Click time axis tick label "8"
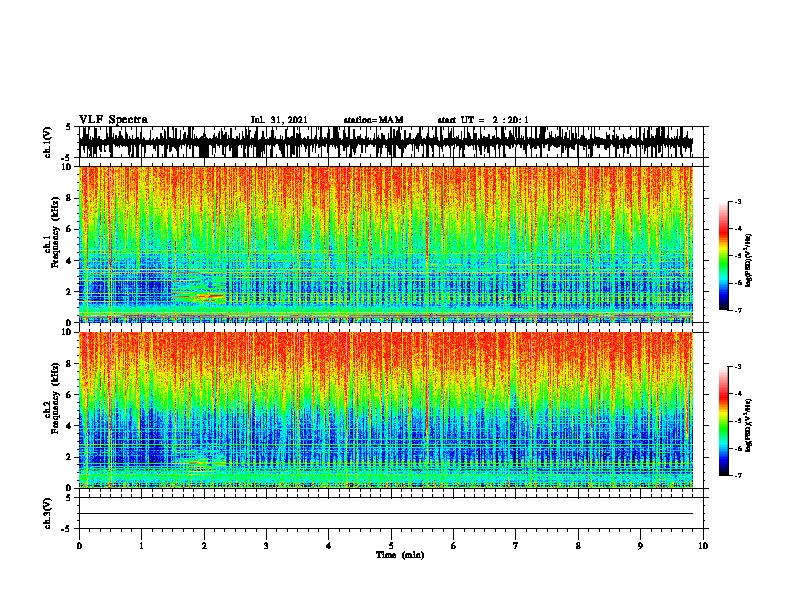Screen dimensions: 792x612 pyautogui.click(x=578, y=546)
